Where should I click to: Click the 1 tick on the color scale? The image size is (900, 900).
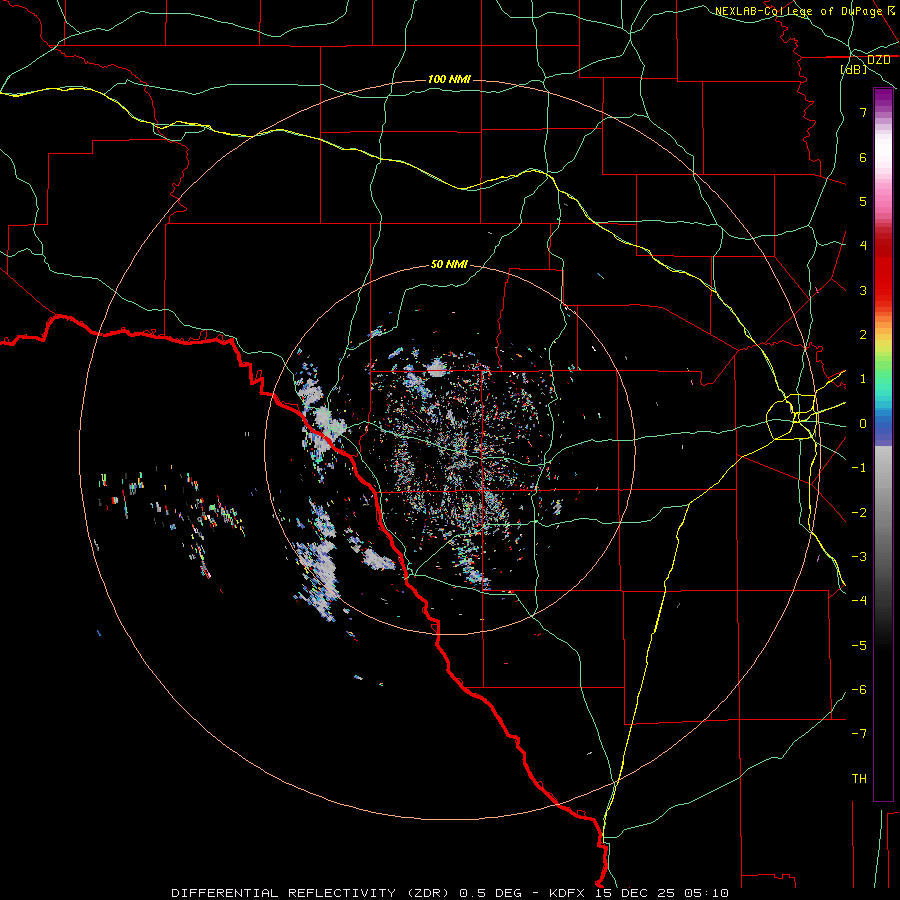coord(863,379)
